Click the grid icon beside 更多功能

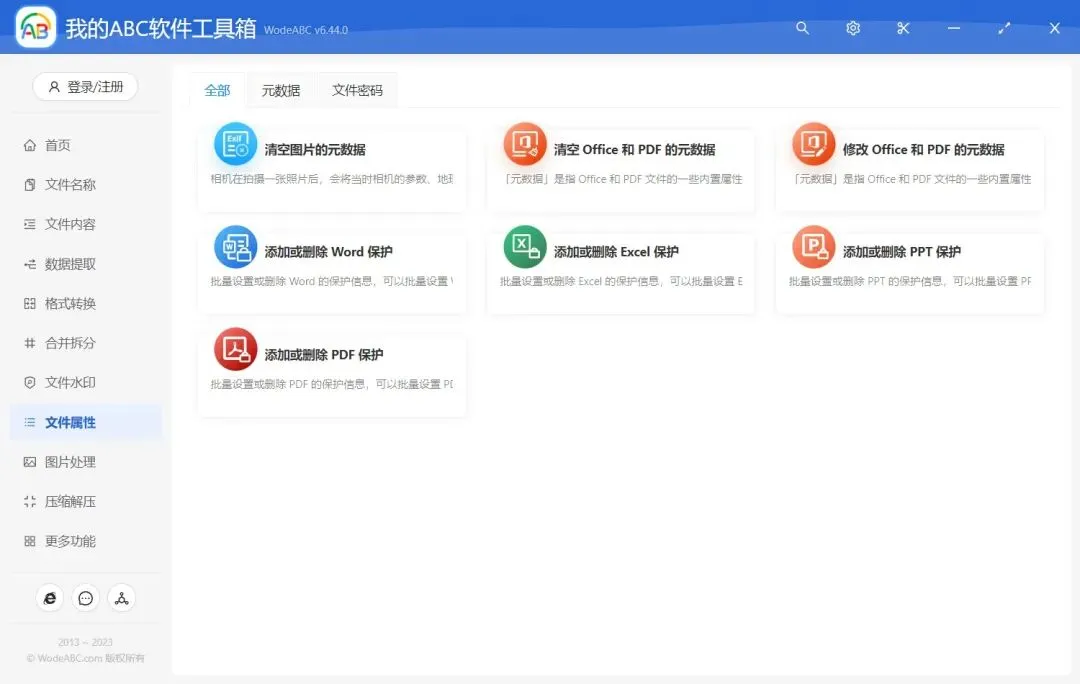[30, 541]
